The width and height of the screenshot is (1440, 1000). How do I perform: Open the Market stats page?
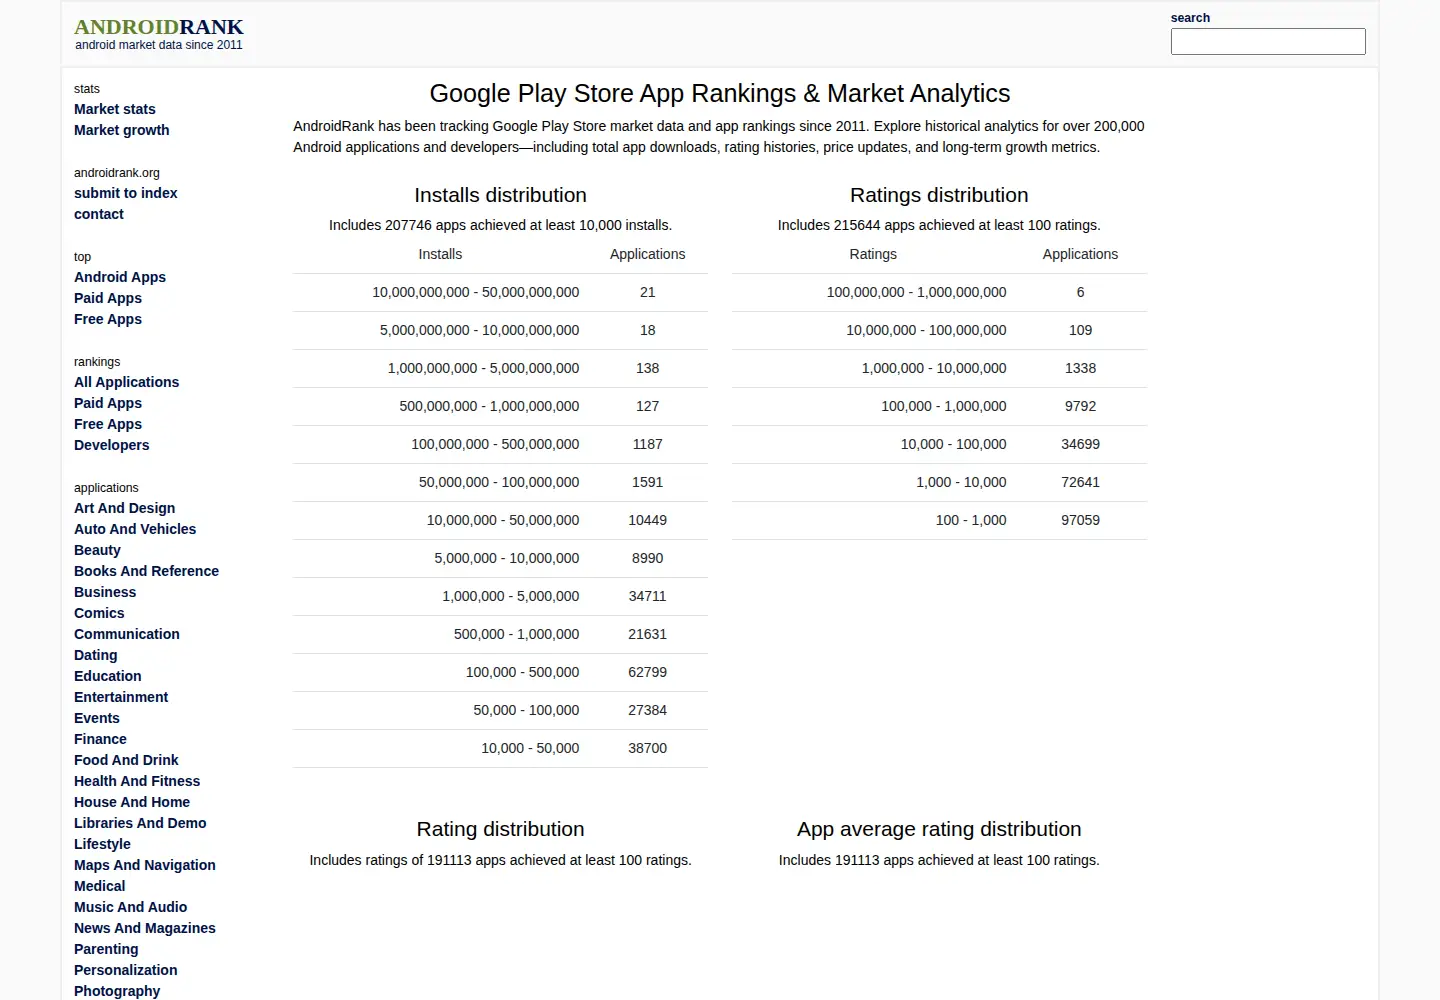(x=115, y=109)
